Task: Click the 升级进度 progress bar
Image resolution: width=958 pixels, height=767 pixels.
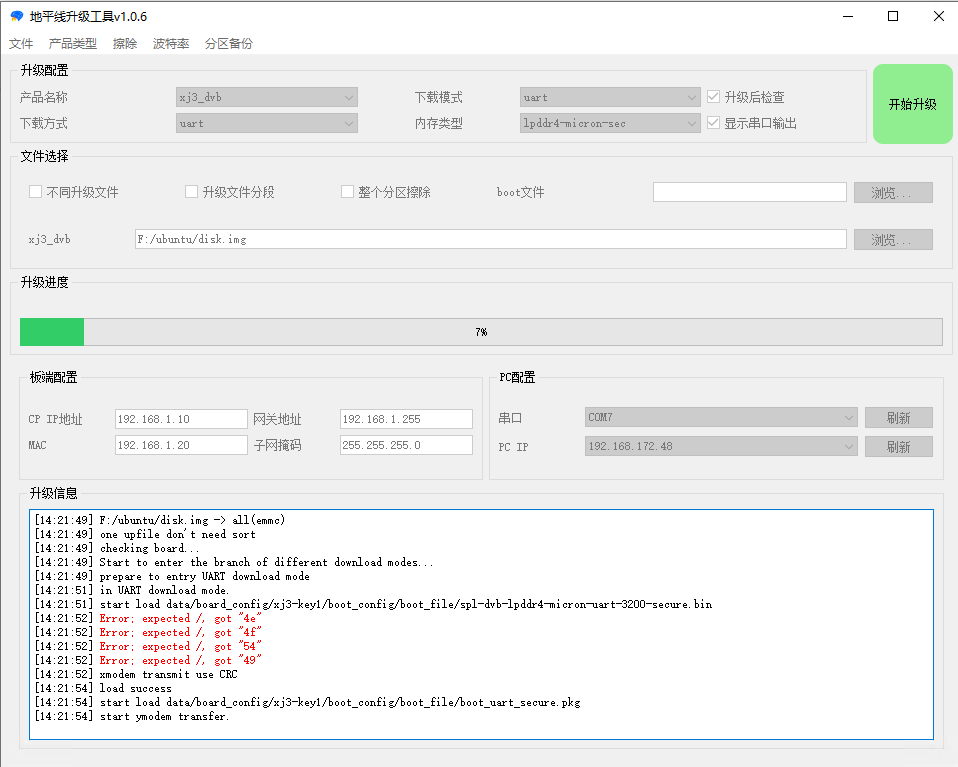Action: click(x=481, y=332)
